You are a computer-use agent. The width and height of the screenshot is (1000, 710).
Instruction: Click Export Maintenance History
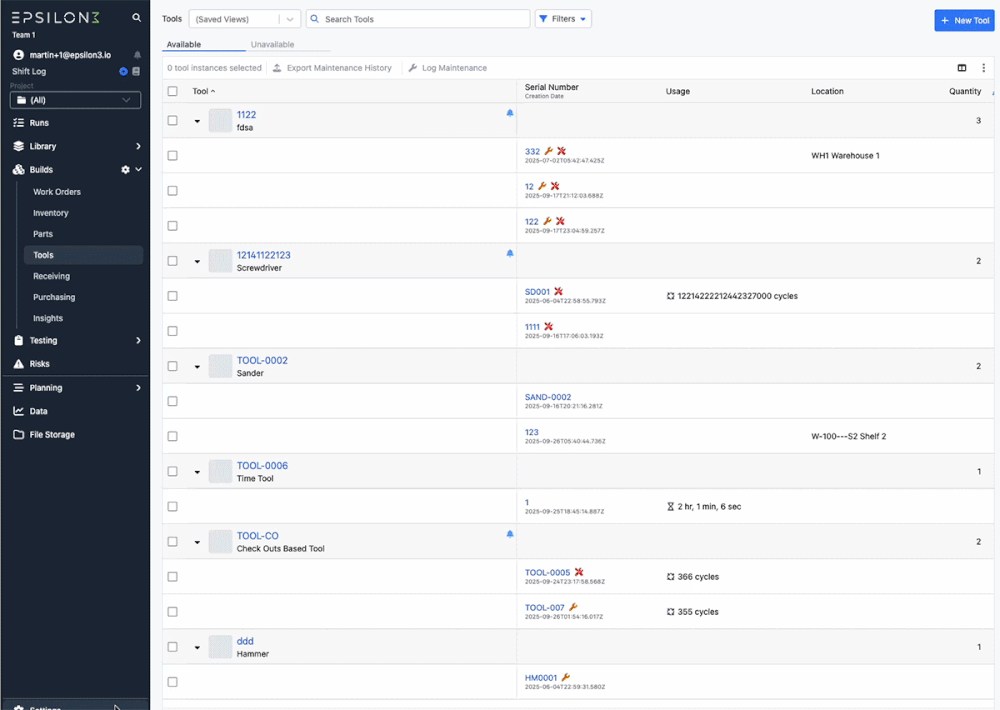(332, 68)
